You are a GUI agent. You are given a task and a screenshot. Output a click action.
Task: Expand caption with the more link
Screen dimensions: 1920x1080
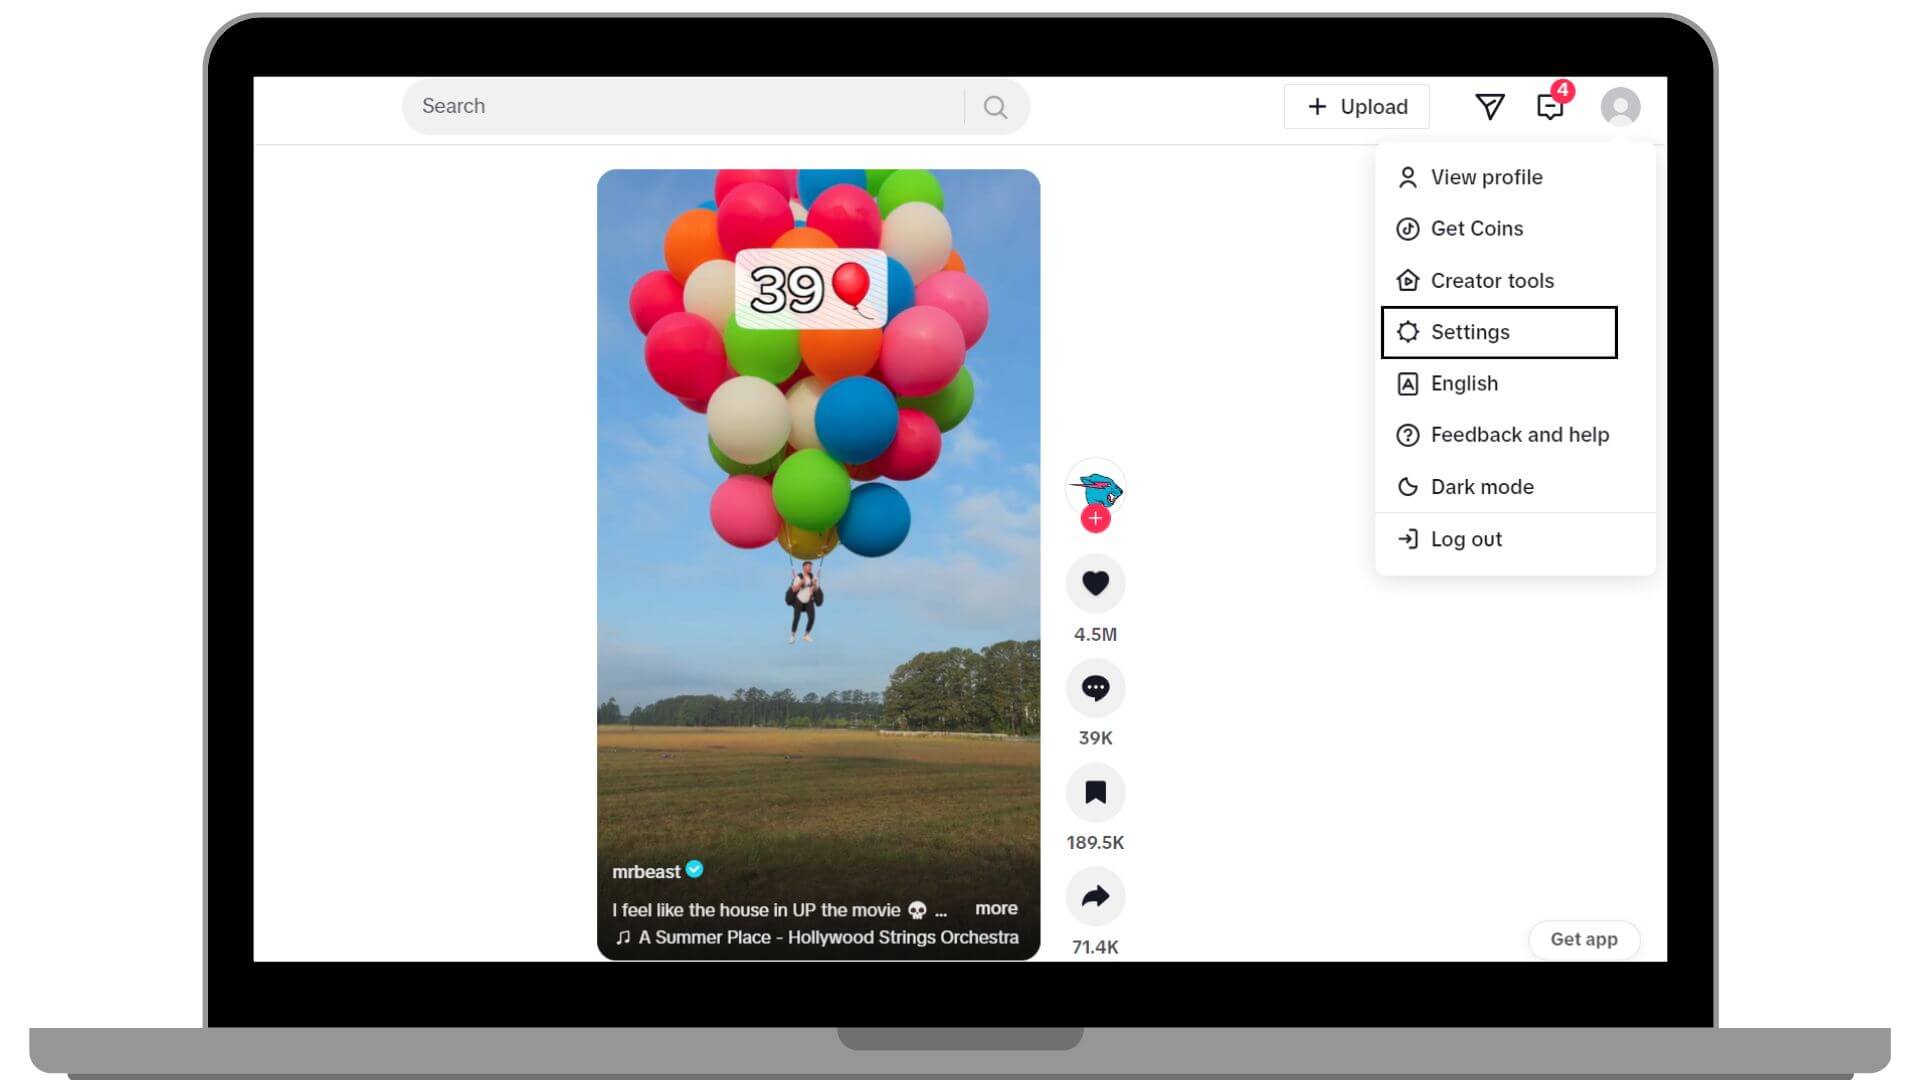tap(996, 908)
